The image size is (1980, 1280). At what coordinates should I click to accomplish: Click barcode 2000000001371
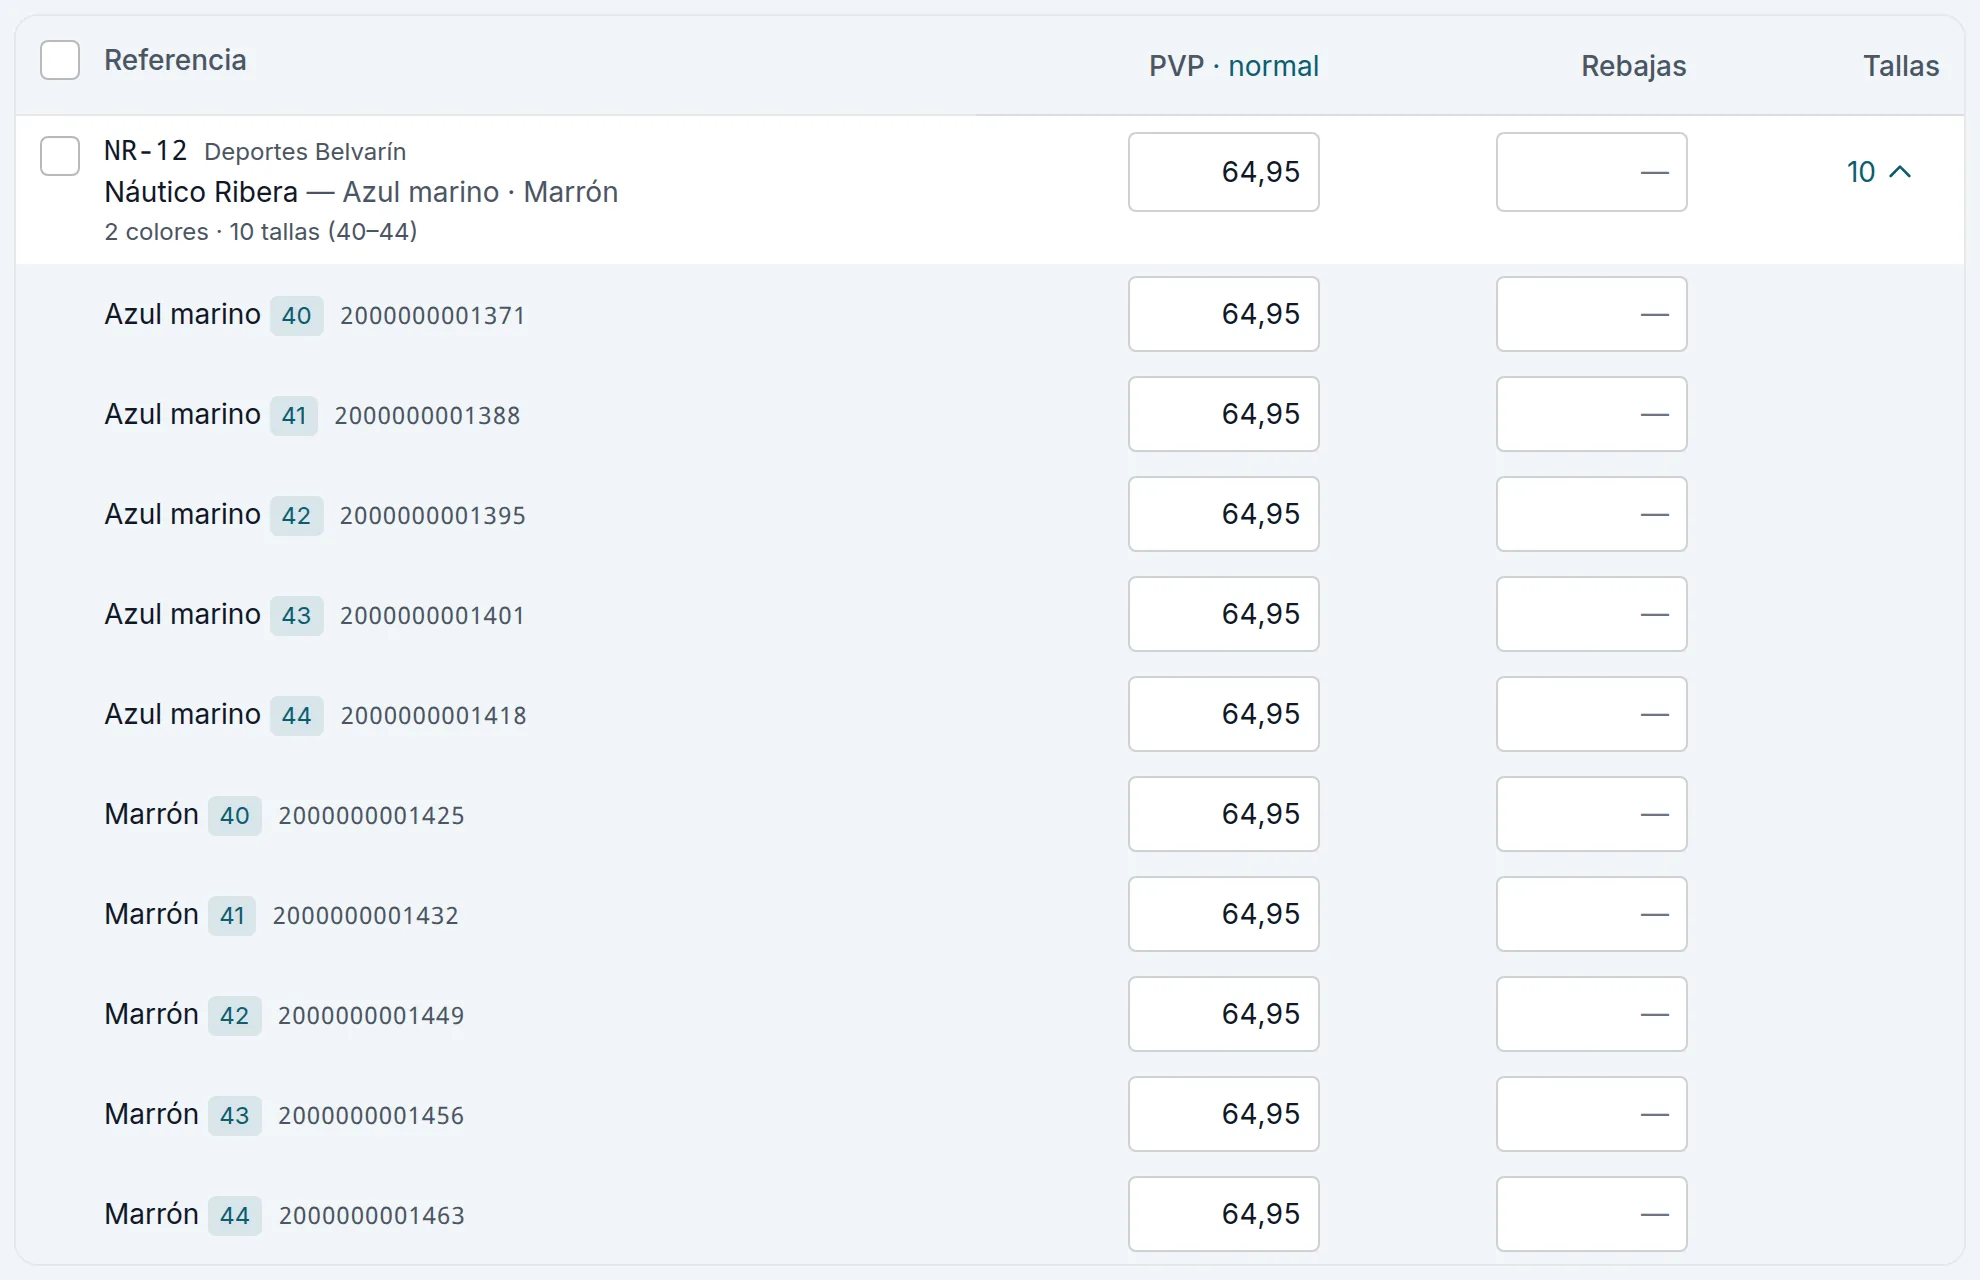(x=432, y=316)
